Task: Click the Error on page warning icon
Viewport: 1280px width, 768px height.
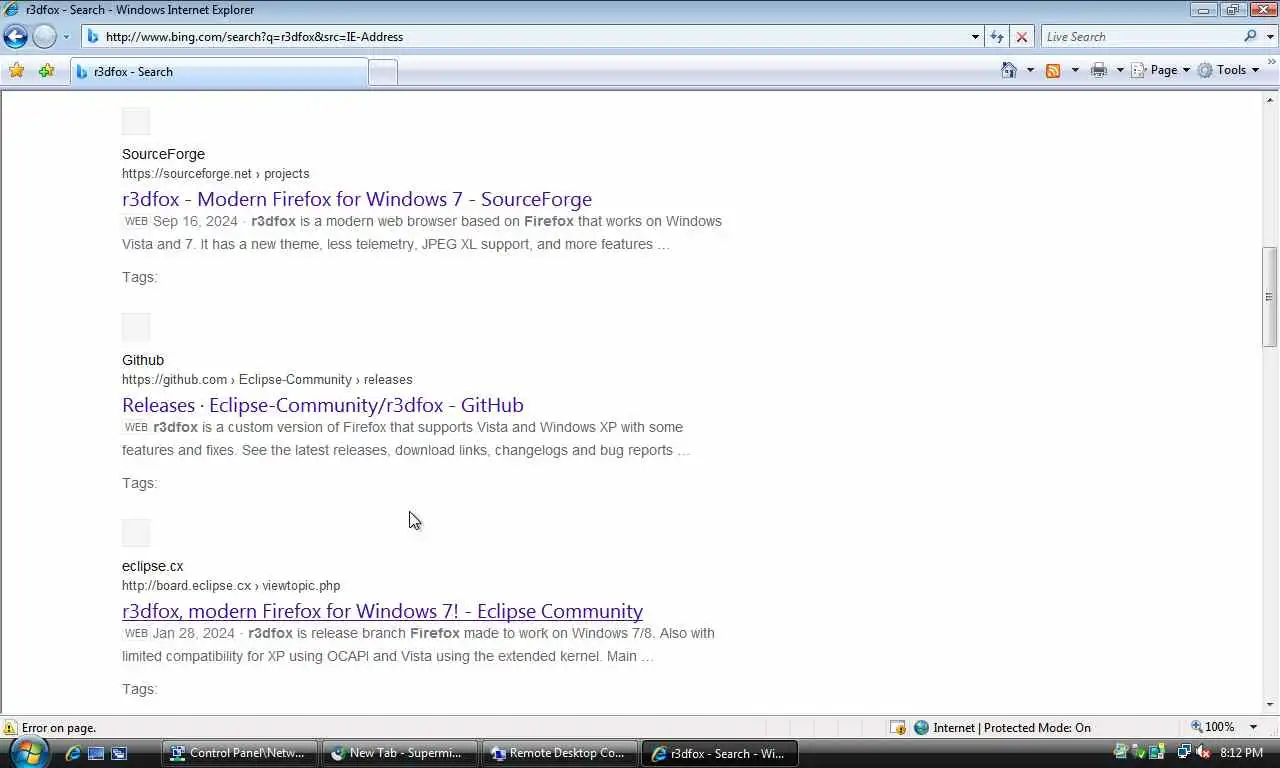Action: (10, 728)
